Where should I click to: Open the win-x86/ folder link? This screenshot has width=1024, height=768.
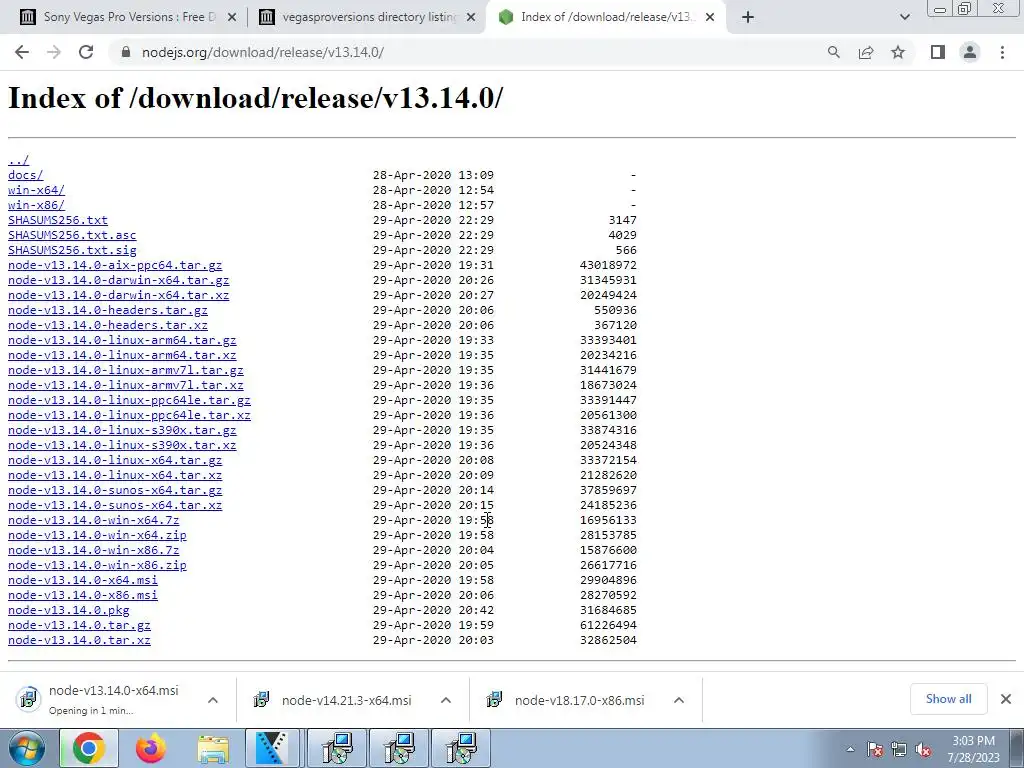[x=37, y=205]
